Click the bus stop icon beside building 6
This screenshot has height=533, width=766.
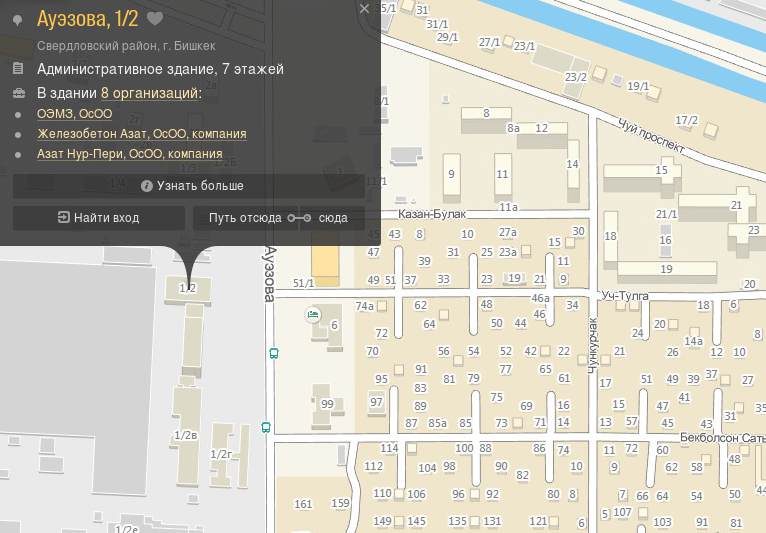(273, 353)
